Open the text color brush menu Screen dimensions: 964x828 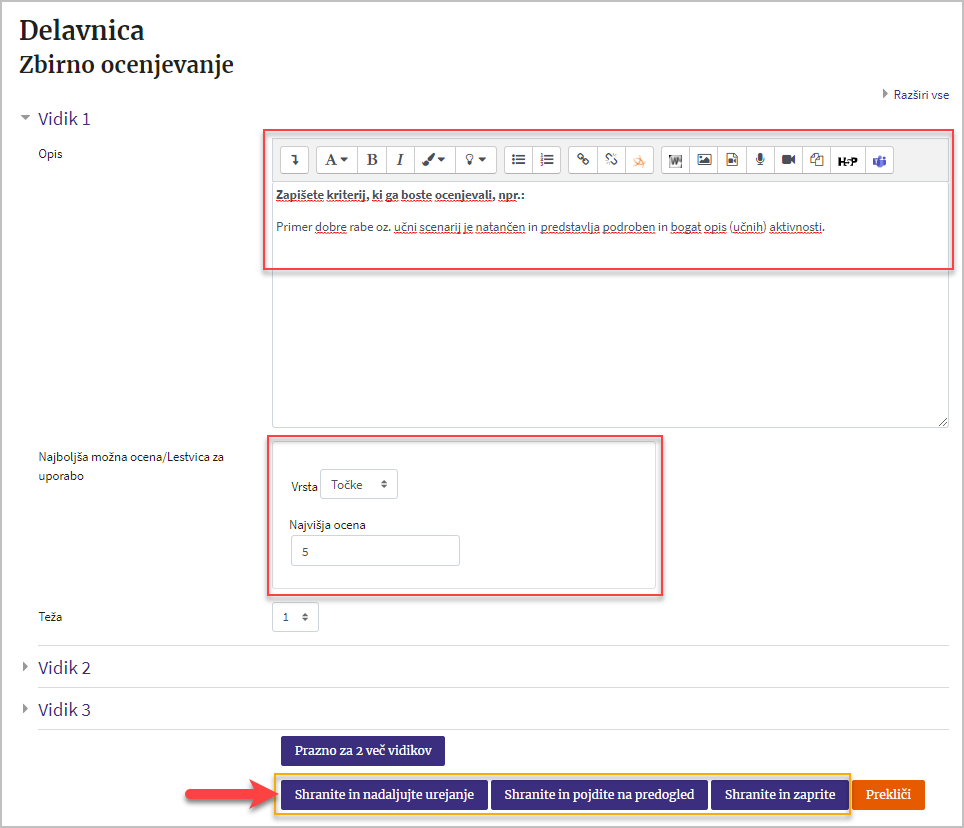click(x=435, y=160)
